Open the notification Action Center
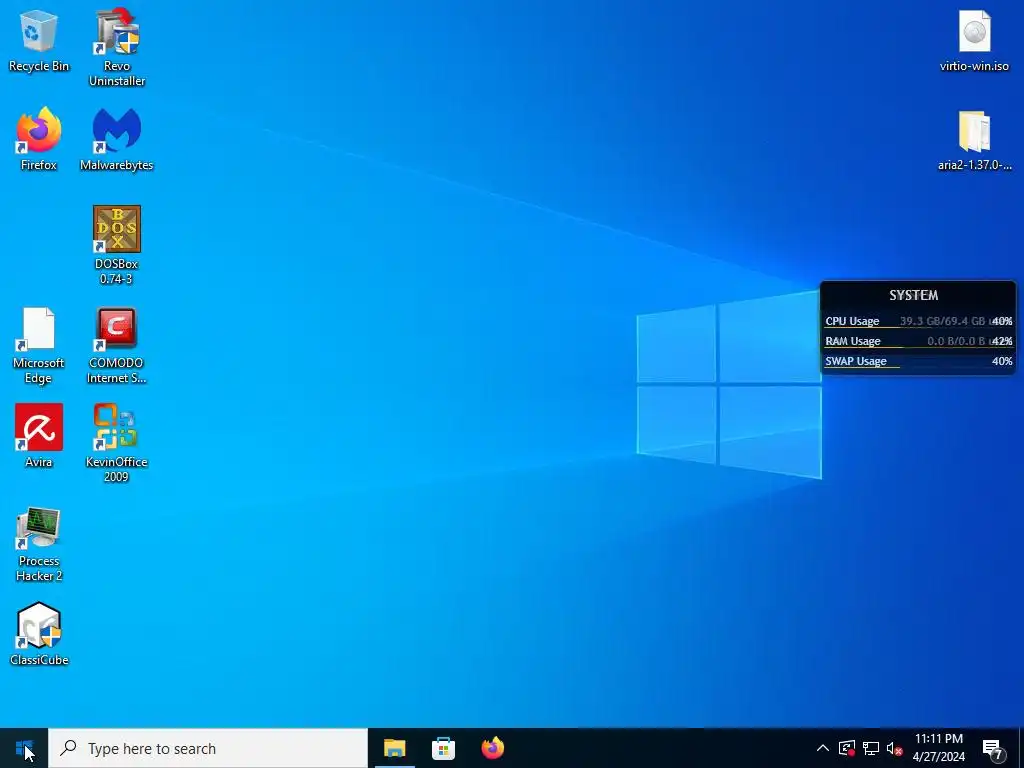Image resolution: width=1024 pixels, height=768 pixels. (x=993, y=748)
